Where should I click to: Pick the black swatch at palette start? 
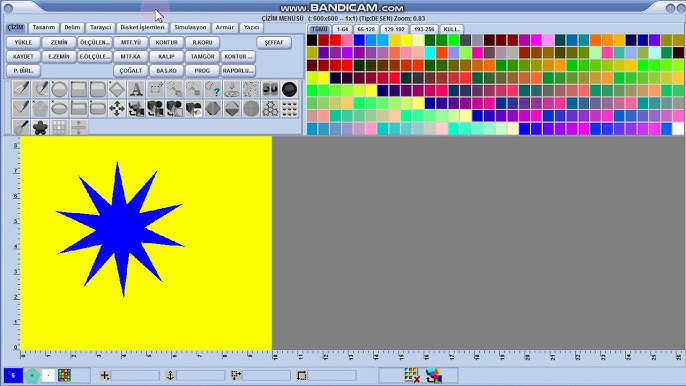click(312, 40)
